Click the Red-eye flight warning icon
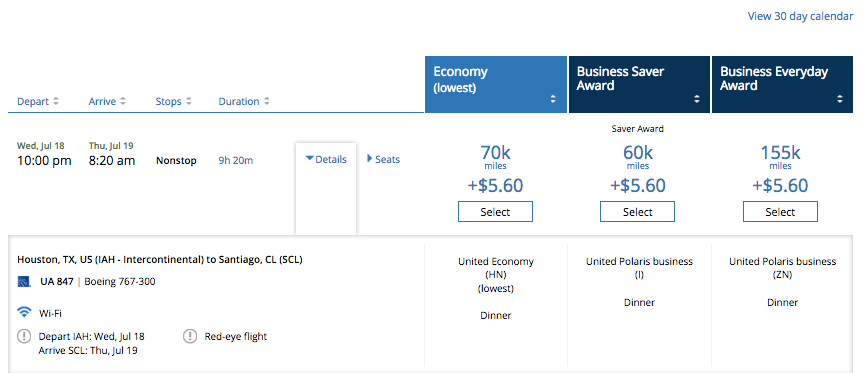864x373 pixels. (190, 336)
